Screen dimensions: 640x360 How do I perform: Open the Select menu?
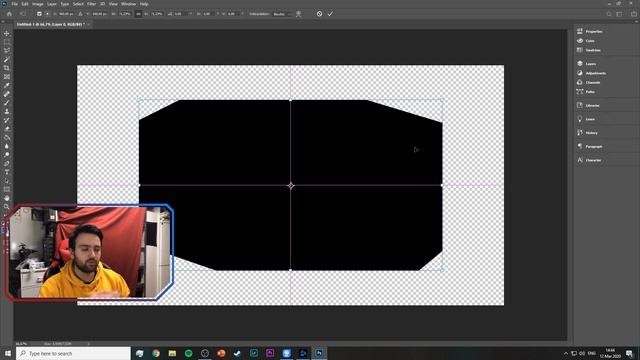point(78,4)
